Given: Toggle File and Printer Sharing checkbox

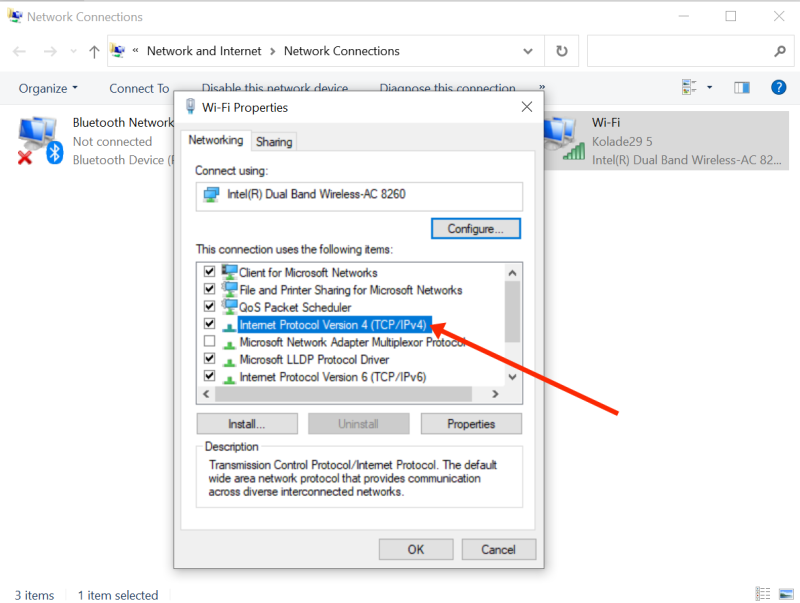Looking at the screenshot, I should coord(209,289).
